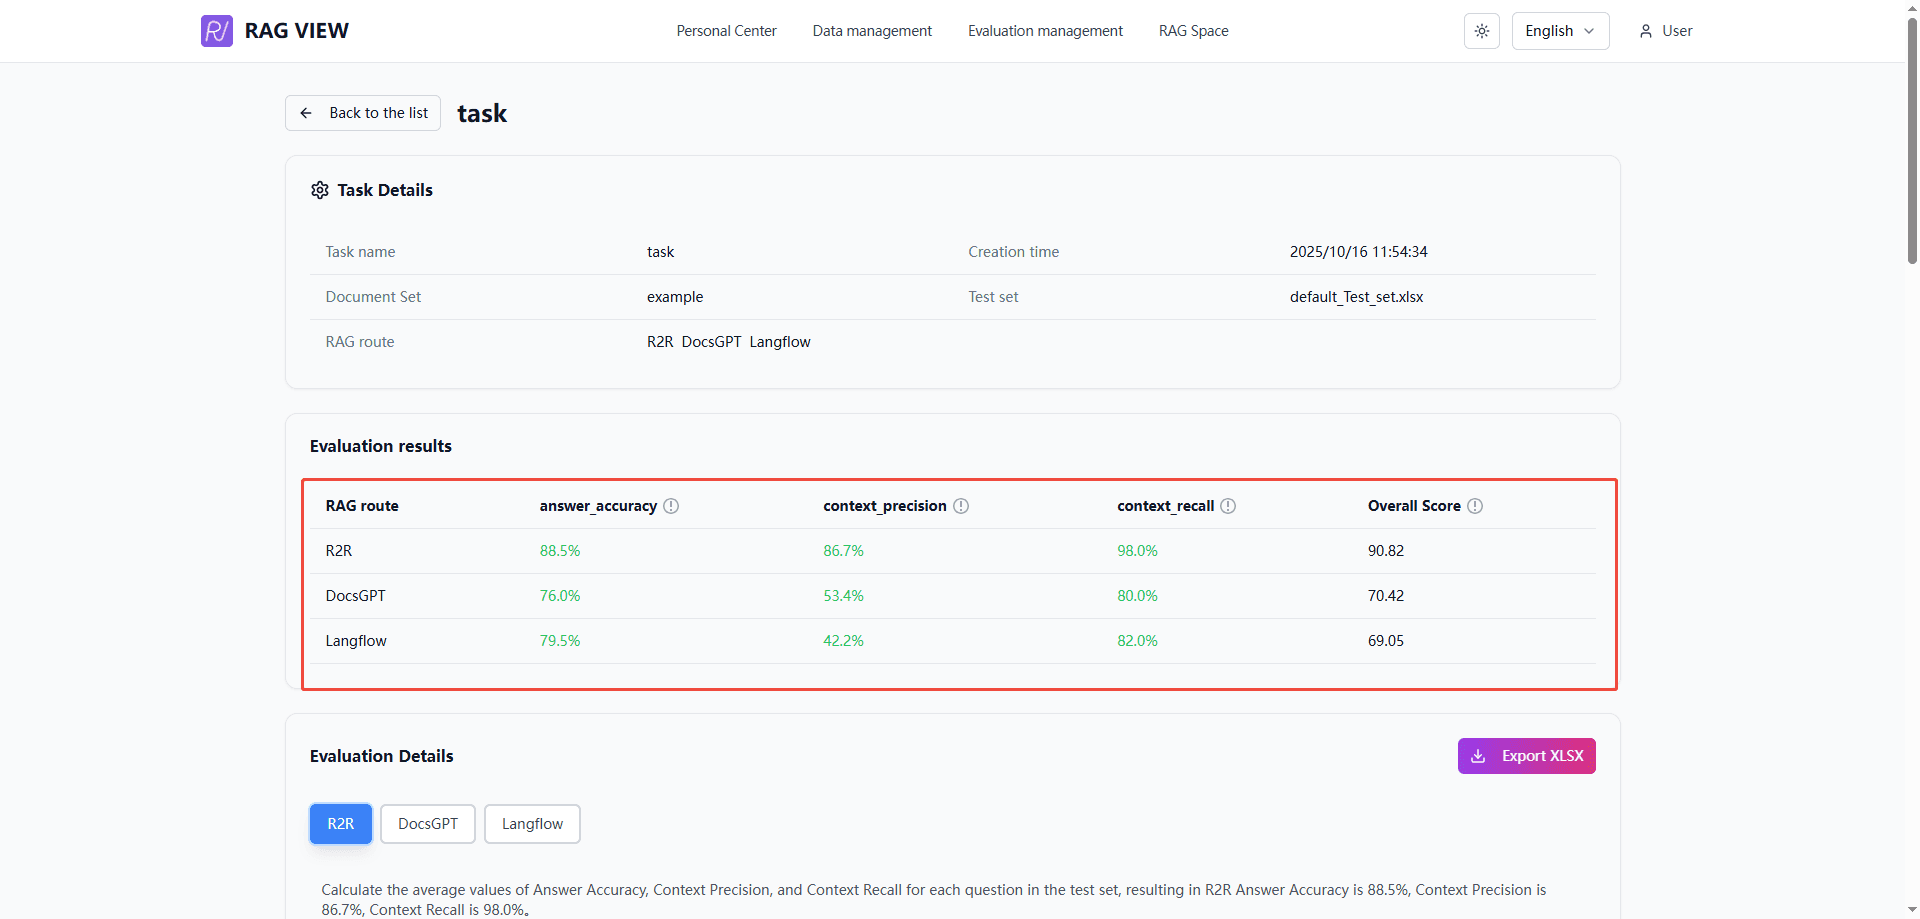Select the R2R tab under Evaluation Details
The width and height of the screenshot is (1920, 919).
point(340,823)
